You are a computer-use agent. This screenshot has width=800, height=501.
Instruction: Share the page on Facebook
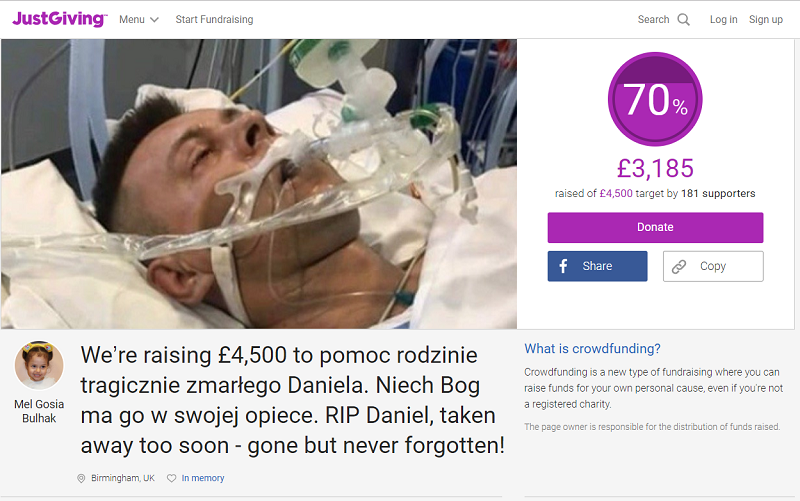pyautogui.click(x=597, y=266)
